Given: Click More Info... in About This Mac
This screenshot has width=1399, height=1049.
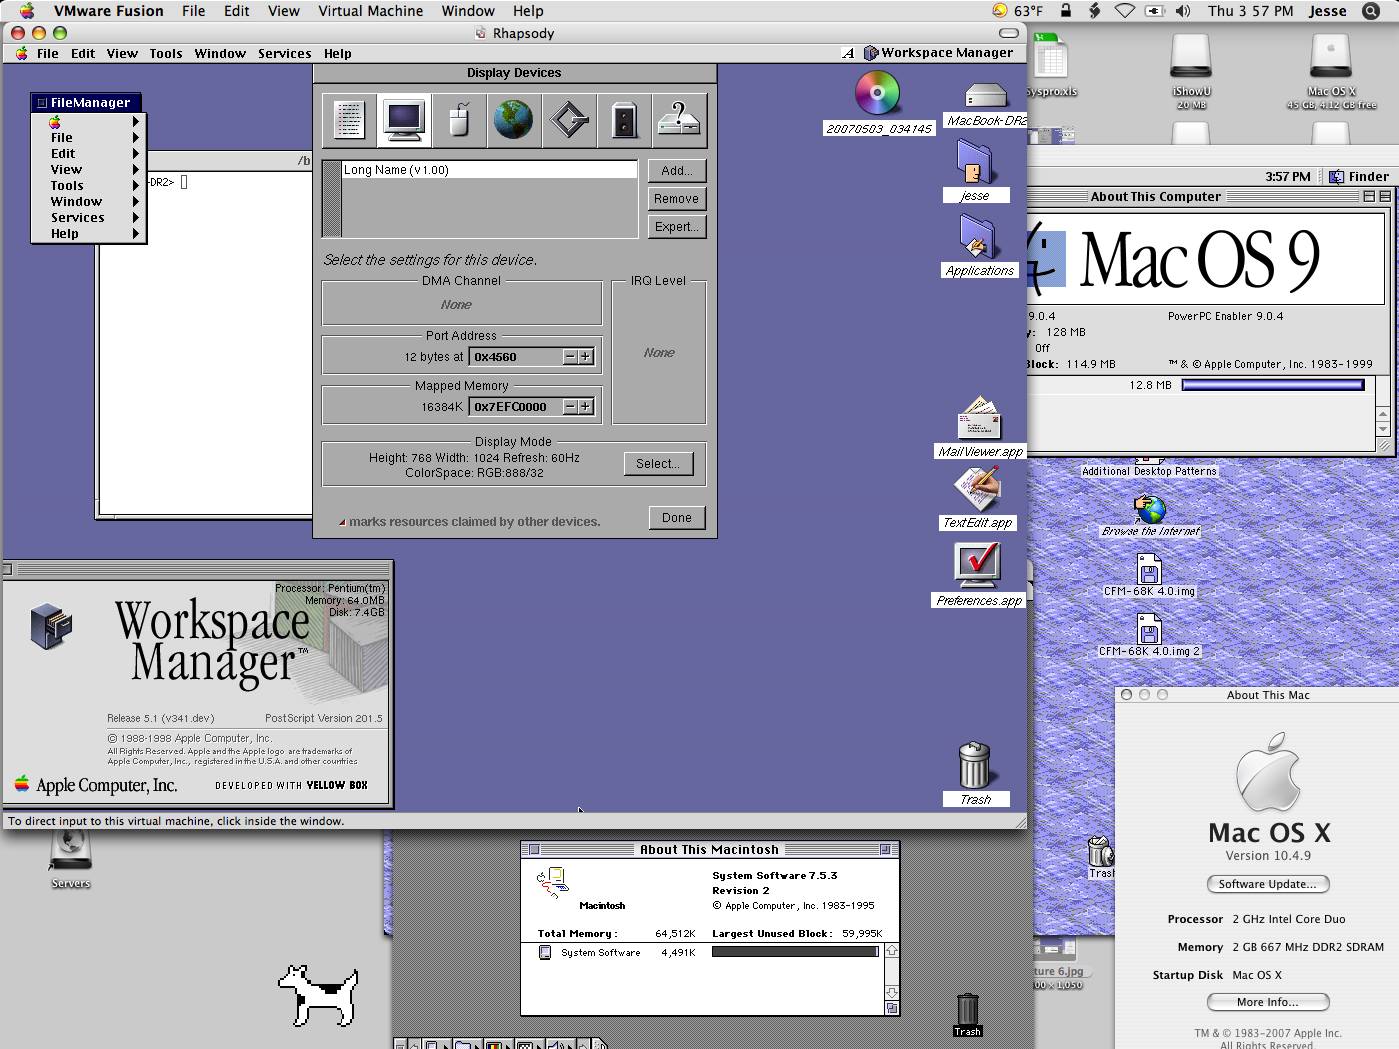Looking at the screenshot, I should tap(1268, 1002).
